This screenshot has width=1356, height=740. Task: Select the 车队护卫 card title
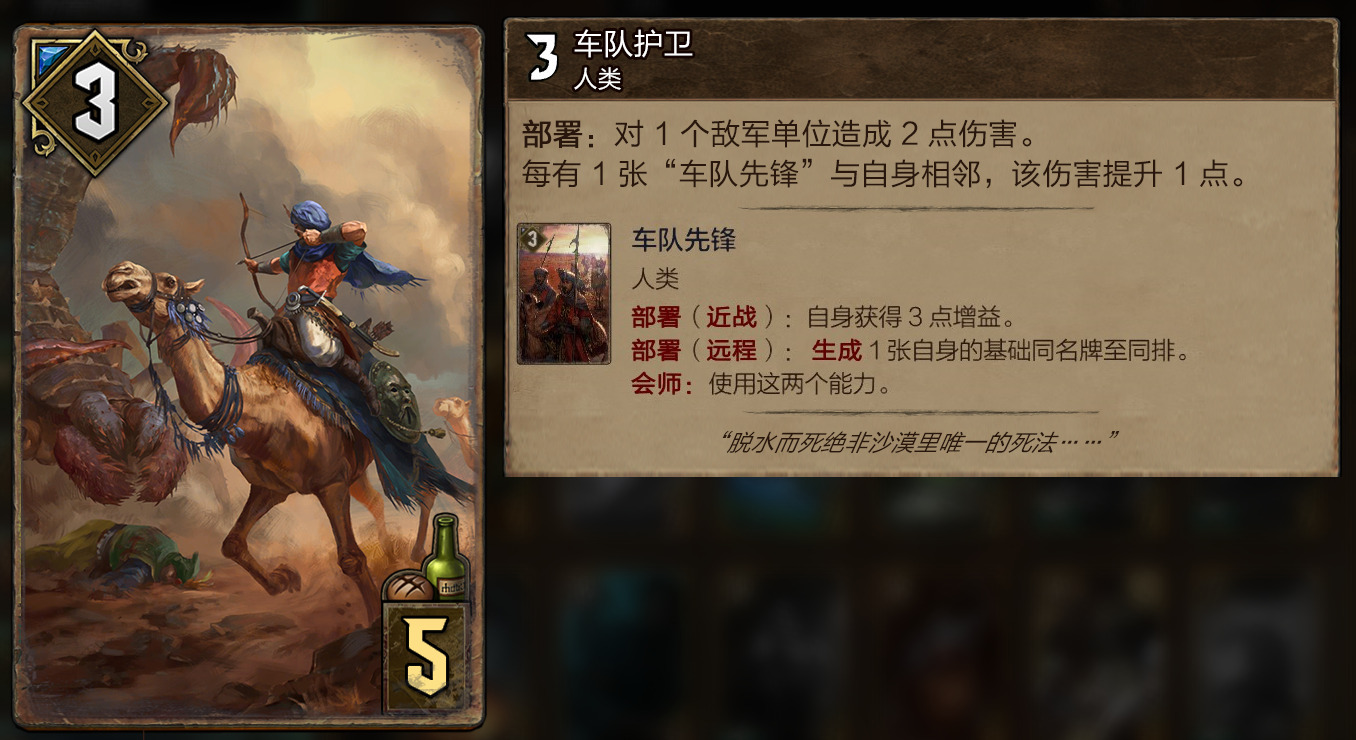tap(633, 45)
